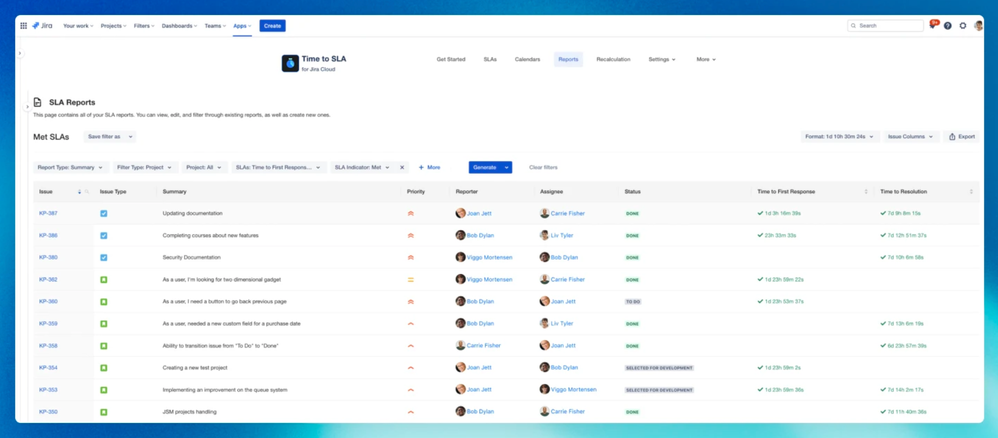Click the Generate report button
The height and width of the screenshot is (438, 998).
click(x=485, y=167)
